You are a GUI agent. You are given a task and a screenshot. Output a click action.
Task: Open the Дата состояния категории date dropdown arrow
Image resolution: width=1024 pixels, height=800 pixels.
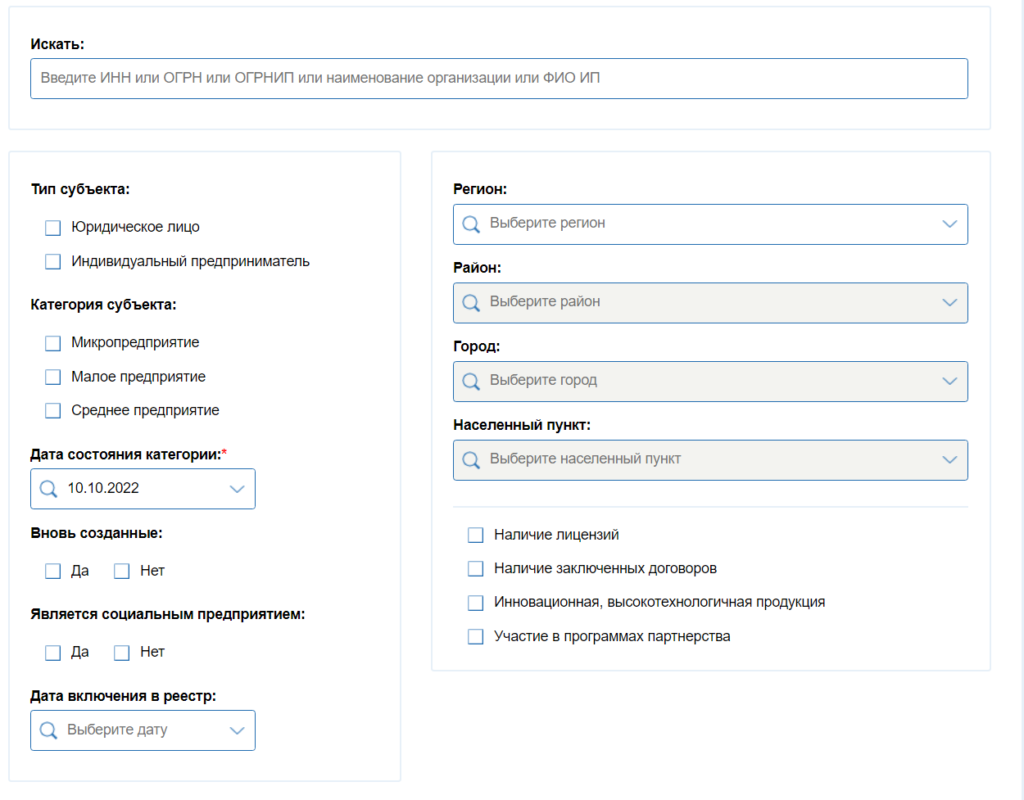pyautogui.click(x=237, y=489)
